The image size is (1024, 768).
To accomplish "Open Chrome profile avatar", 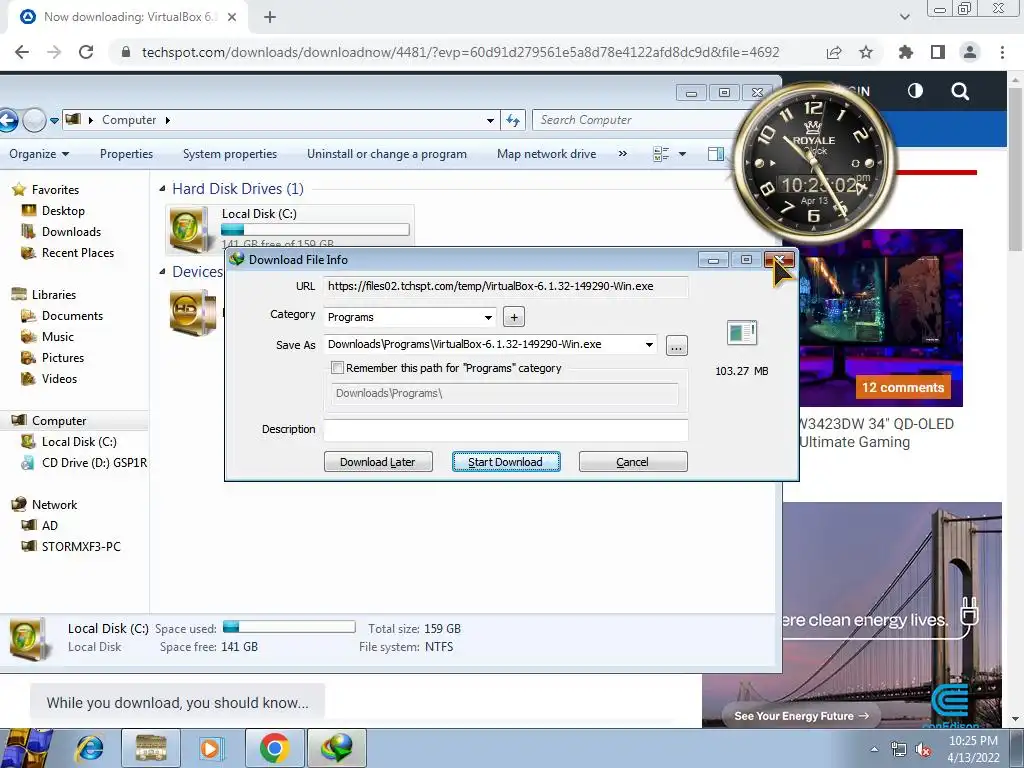I will point(970,52).
